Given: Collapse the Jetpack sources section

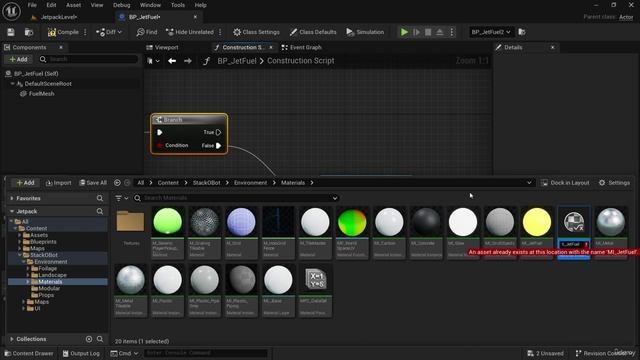Looking at the screenshot, I should (12, 211).
